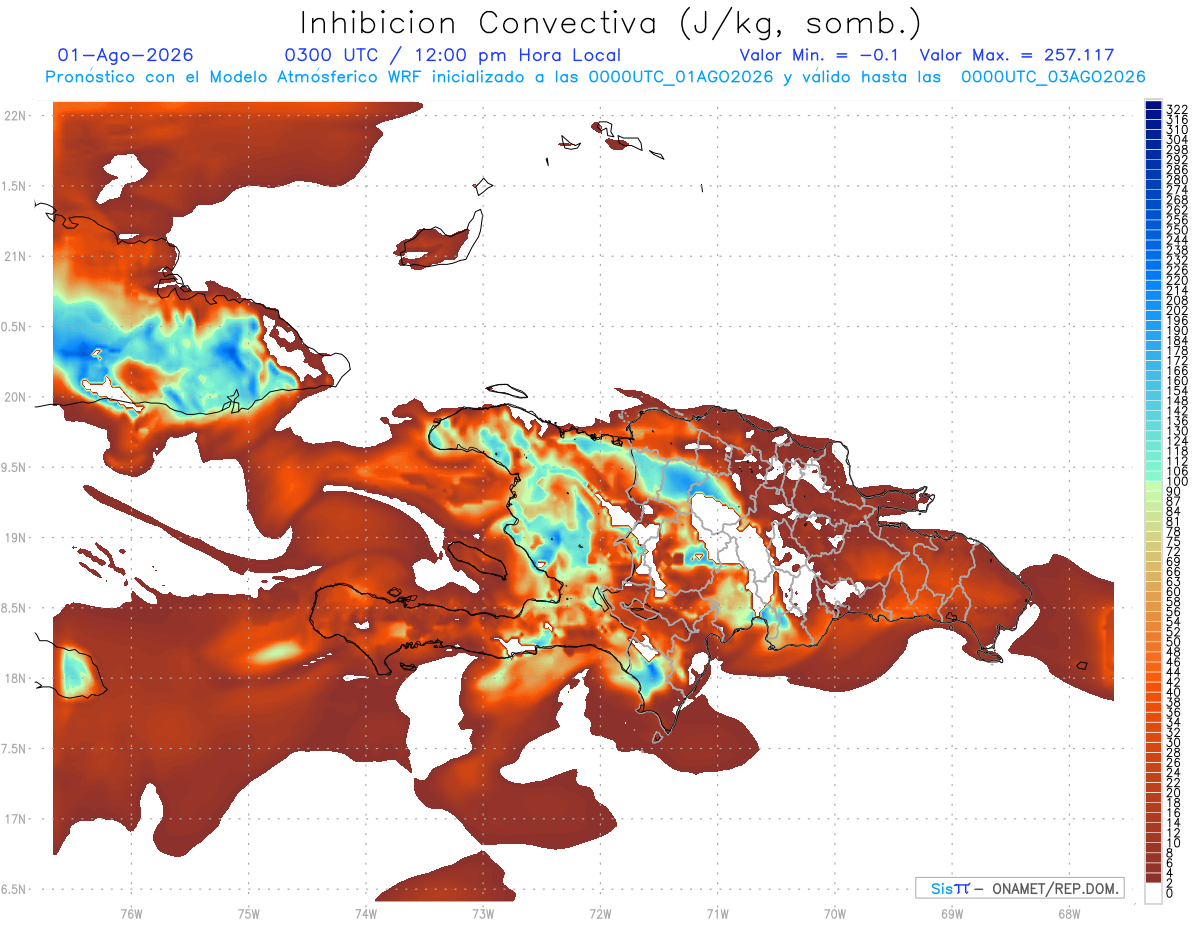Click the 71W longitude label
The image size is (1200, 927).
coord(717,914)
